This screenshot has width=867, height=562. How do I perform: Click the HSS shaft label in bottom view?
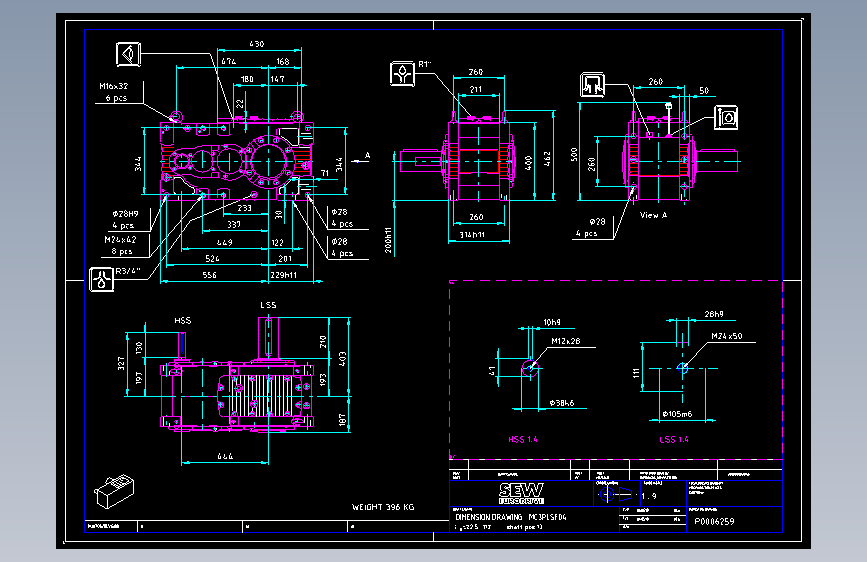click(x=182, y=320)
